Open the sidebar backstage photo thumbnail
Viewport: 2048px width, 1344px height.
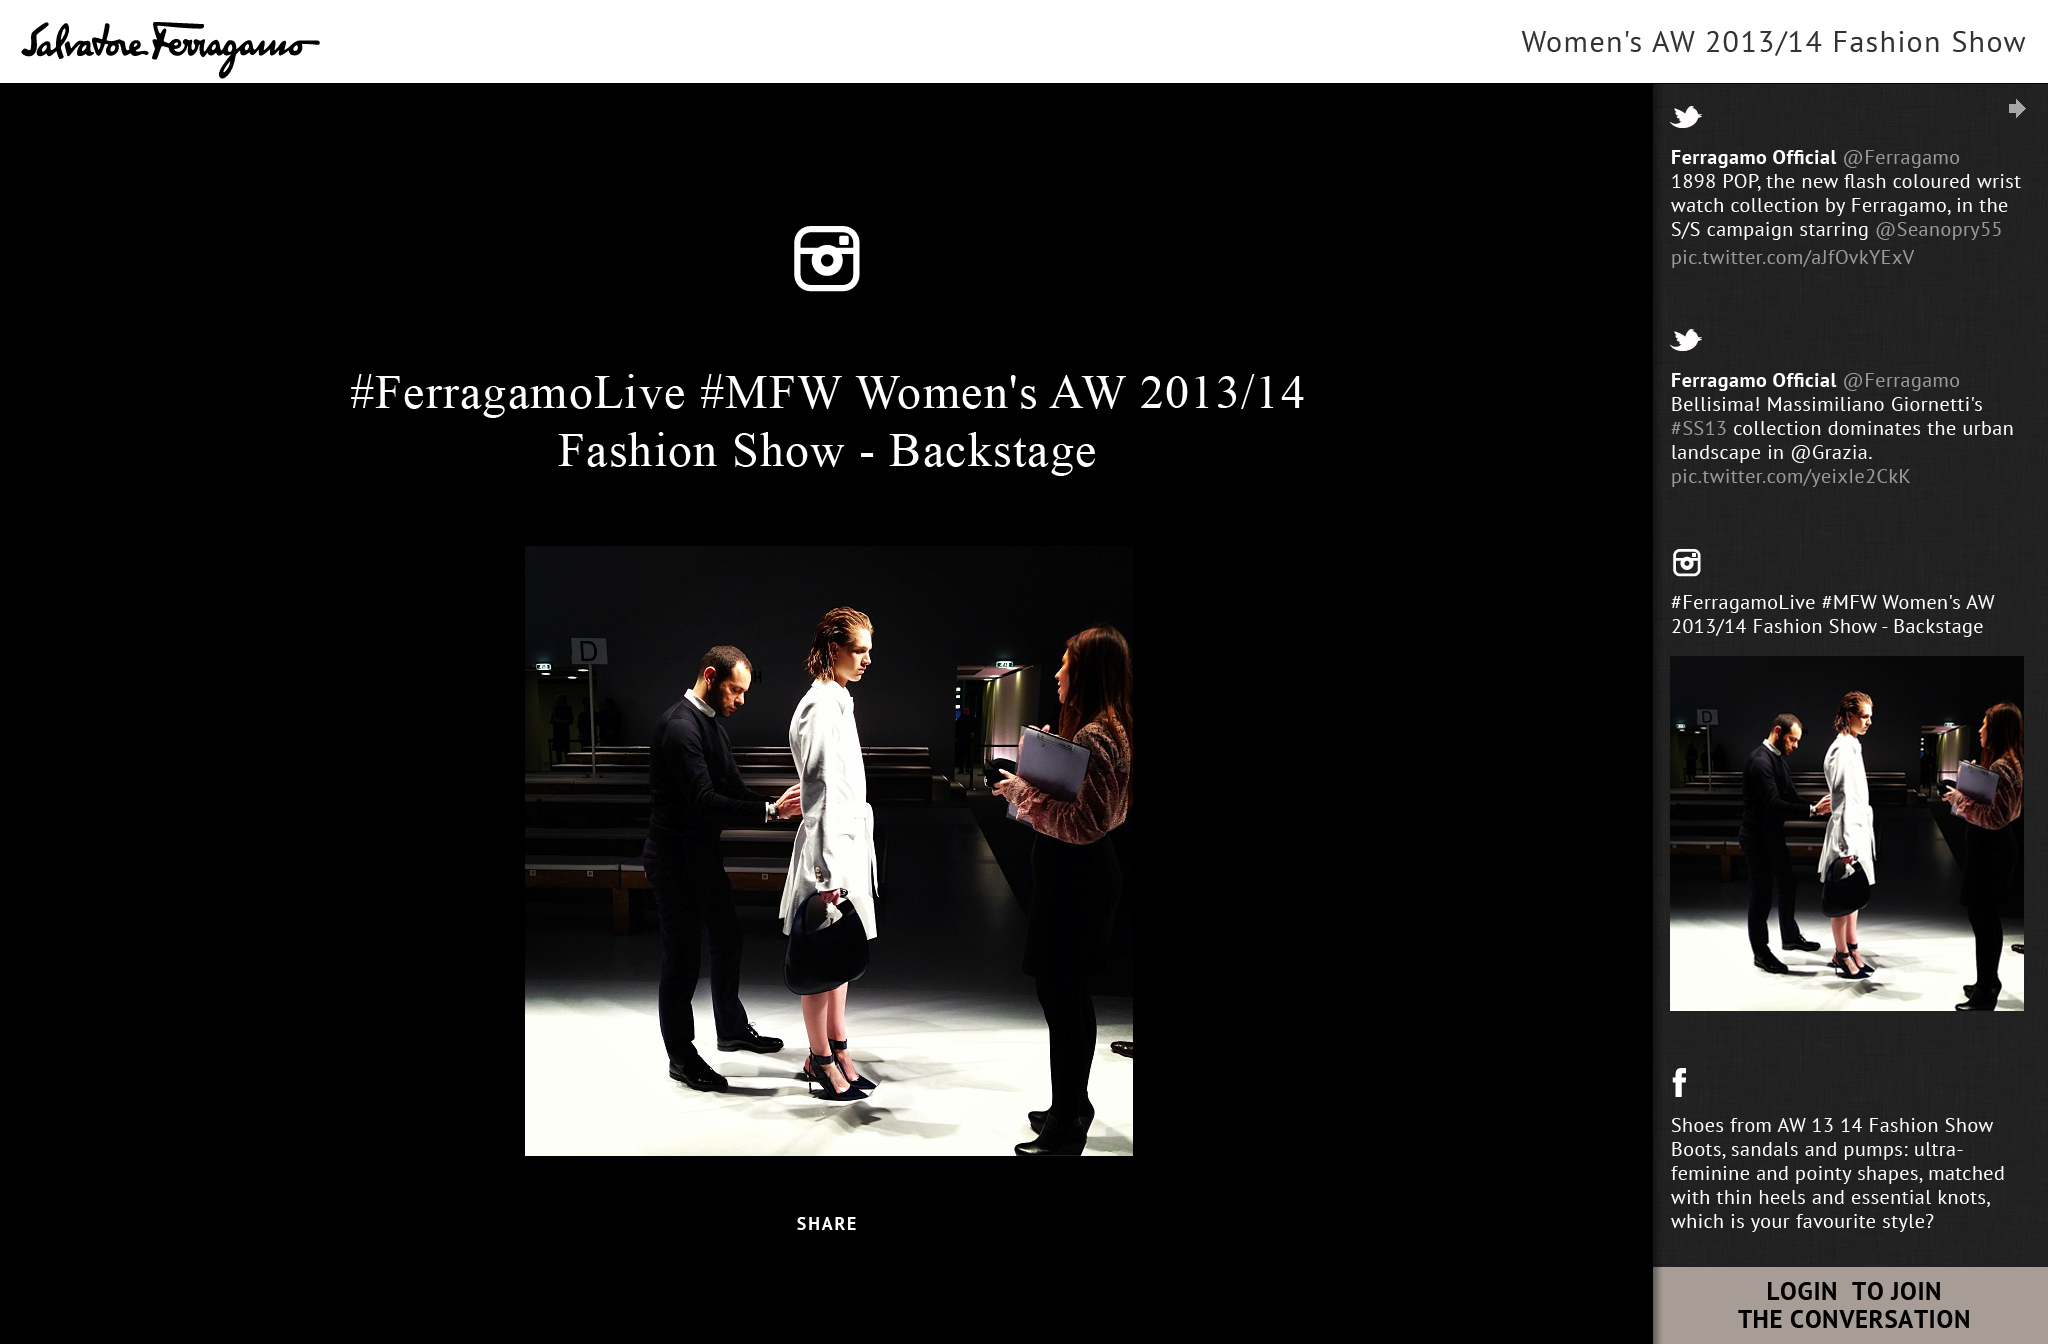[1846, 833]
